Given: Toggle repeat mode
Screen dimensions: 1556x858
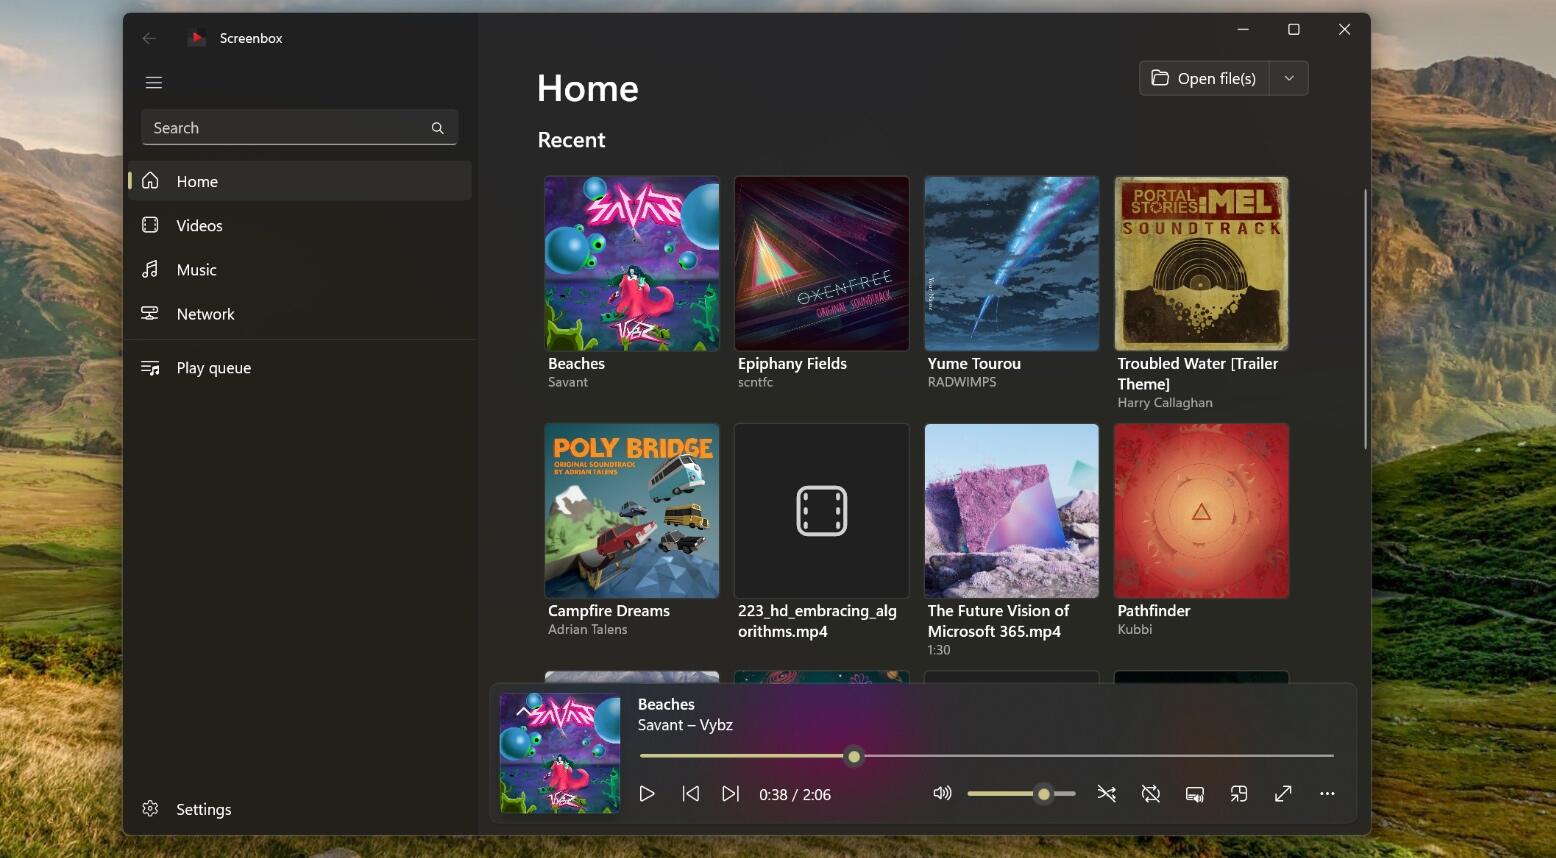Looking at the screenshot, I should click(1151, 794).
